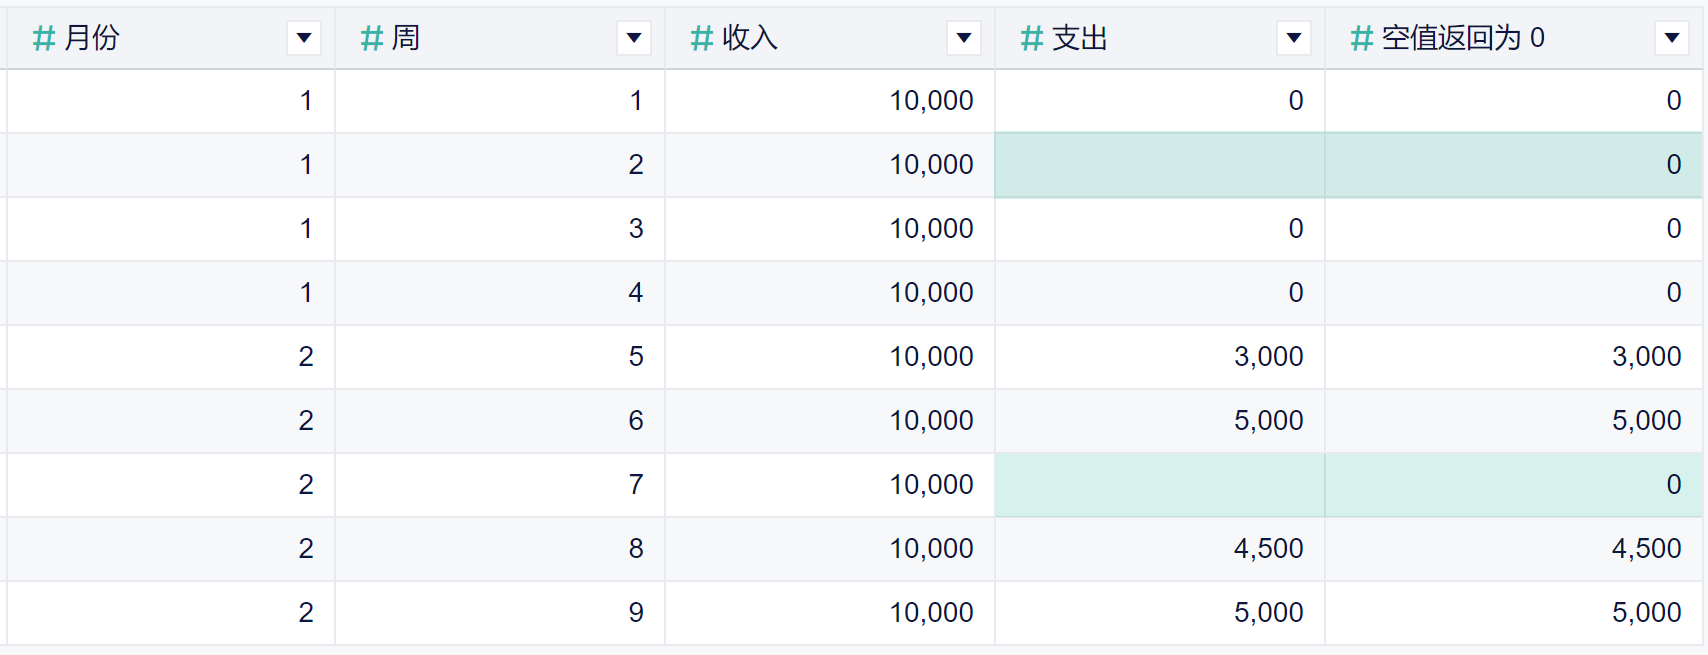The image size is (1708, 655).
Task: Select the 周 cell showing 6
Action: (x=636, y=421)
